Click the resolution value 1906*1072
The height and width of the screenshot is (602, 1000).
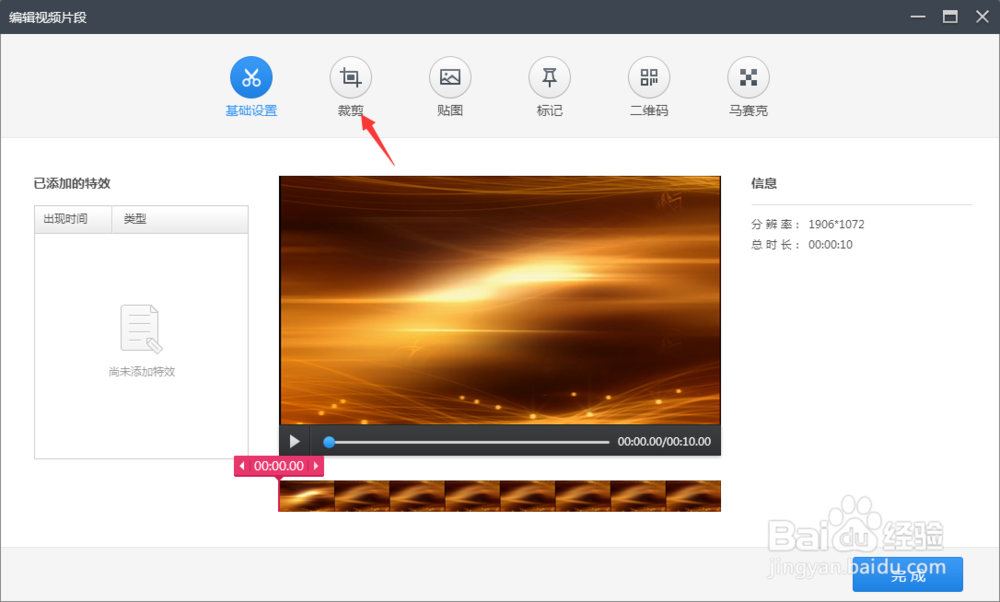(x=836, y=224)
